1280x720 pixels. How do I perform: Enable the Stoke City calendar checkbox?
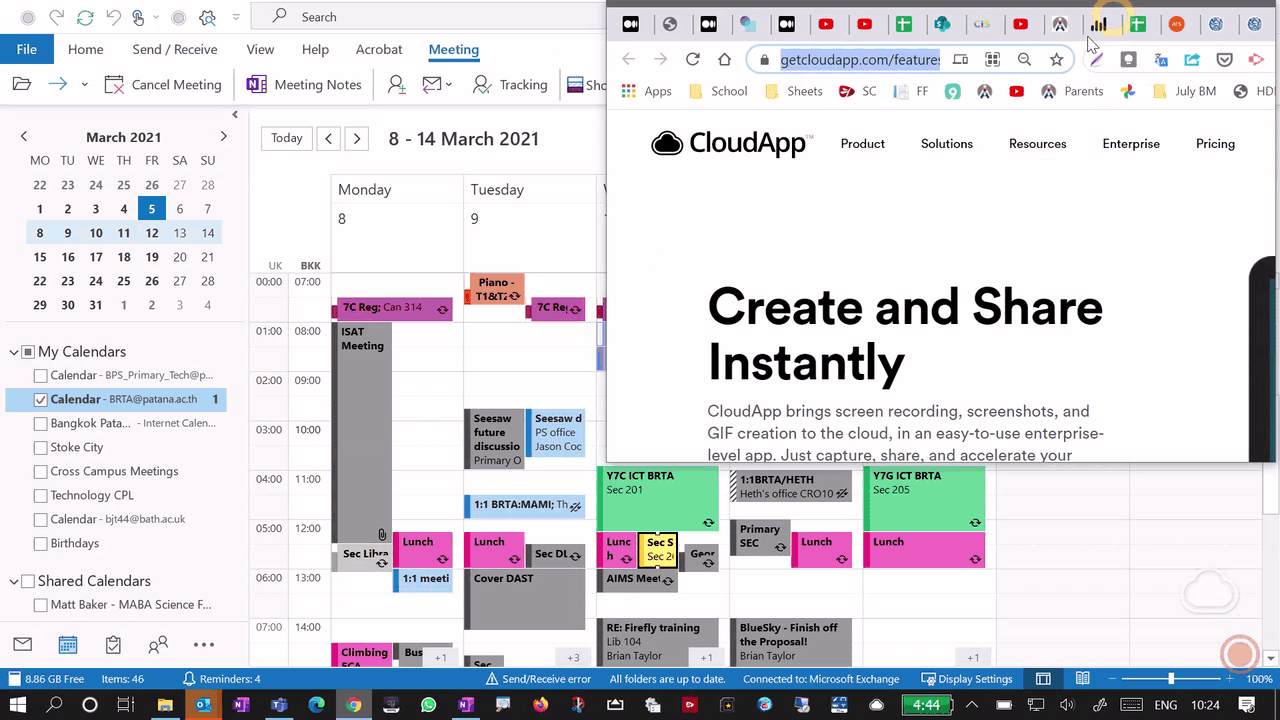click(x=40, y=448)
